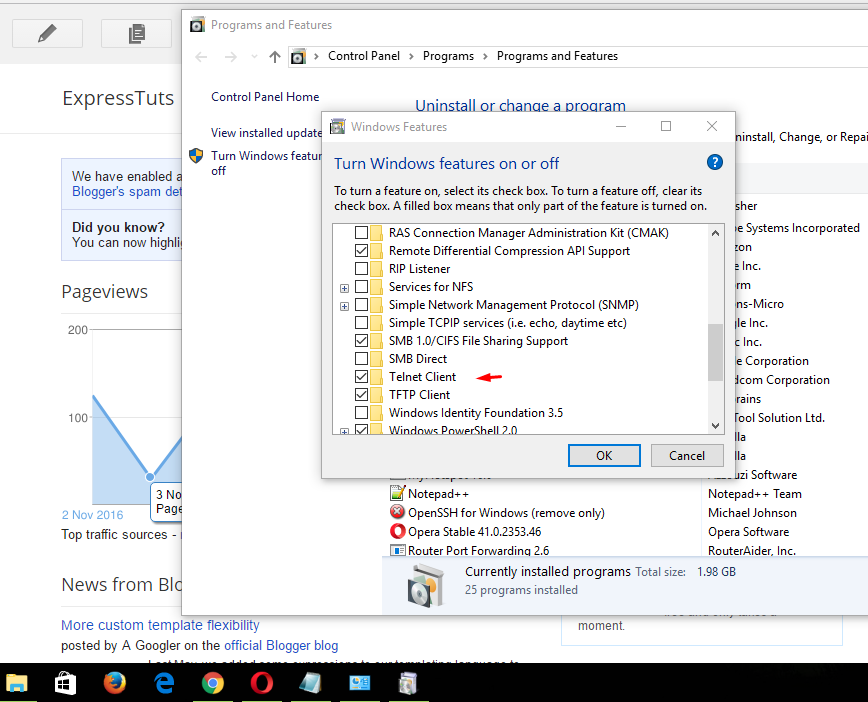Click the Windows Features list scrollbar thumb

point(714,350)
